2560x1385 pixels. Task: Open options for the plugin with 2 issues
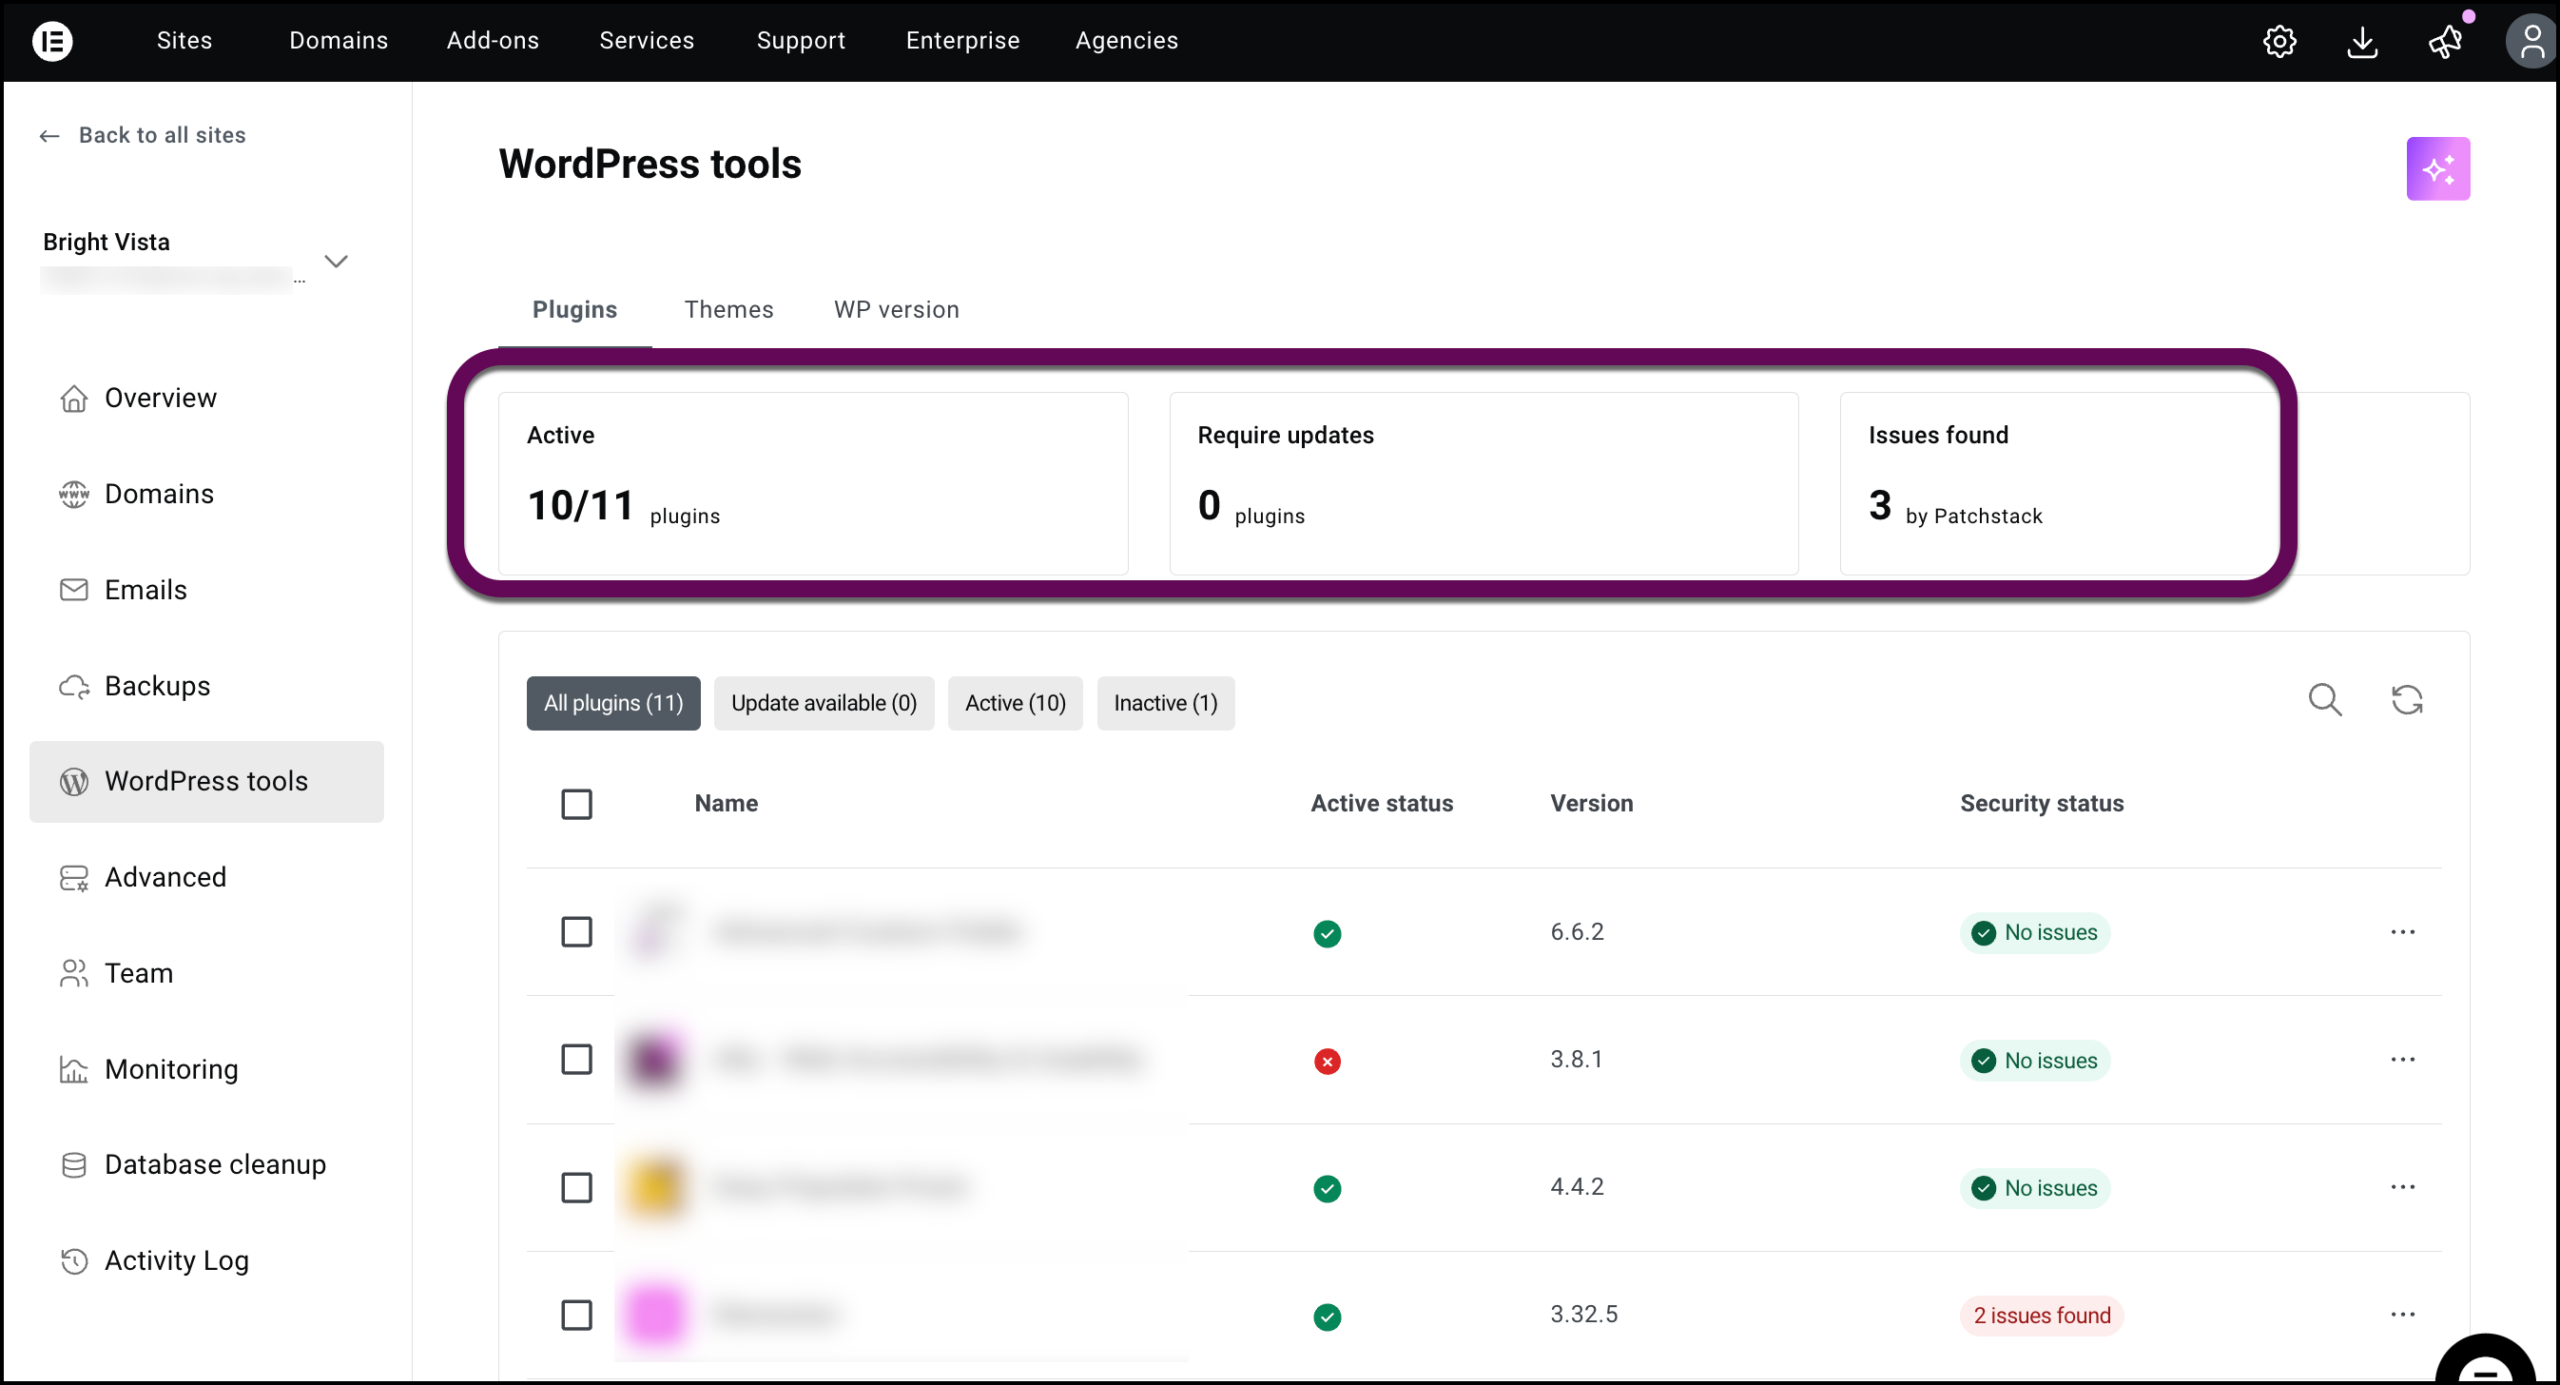coord(2404,1314)
